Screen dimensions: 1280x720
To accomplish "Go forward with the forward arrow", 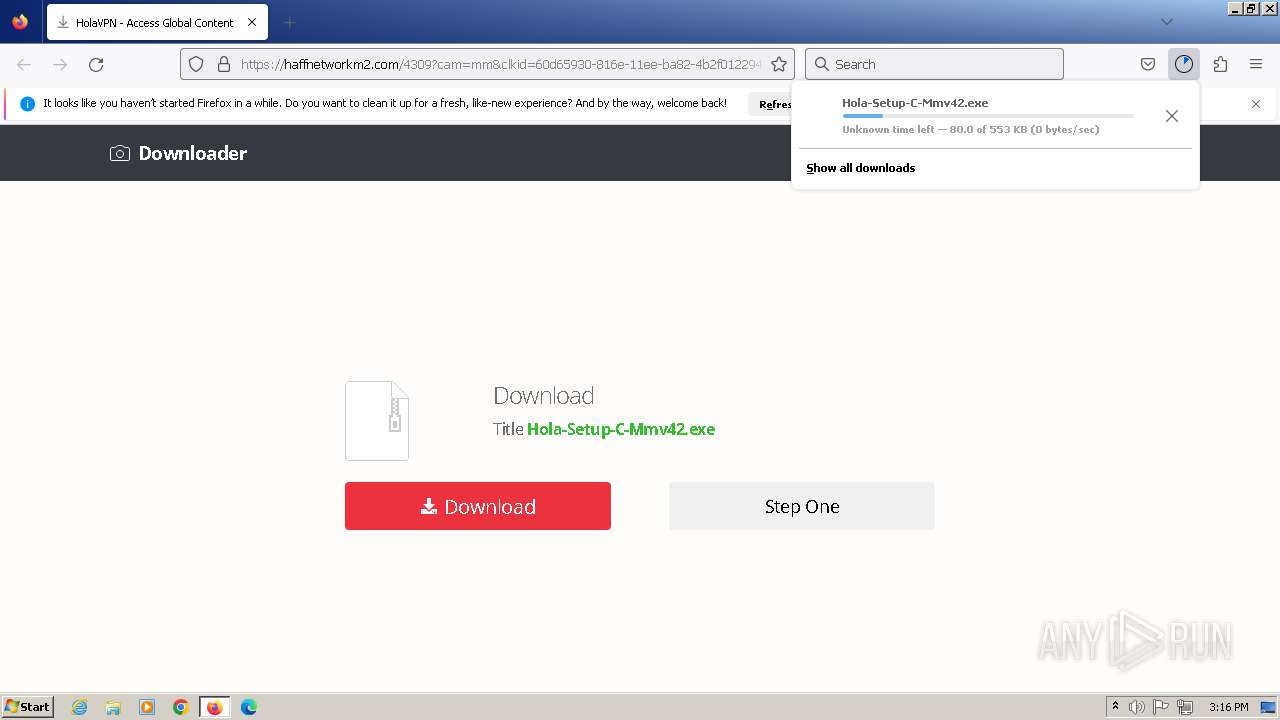I will [x=60, y=64].
